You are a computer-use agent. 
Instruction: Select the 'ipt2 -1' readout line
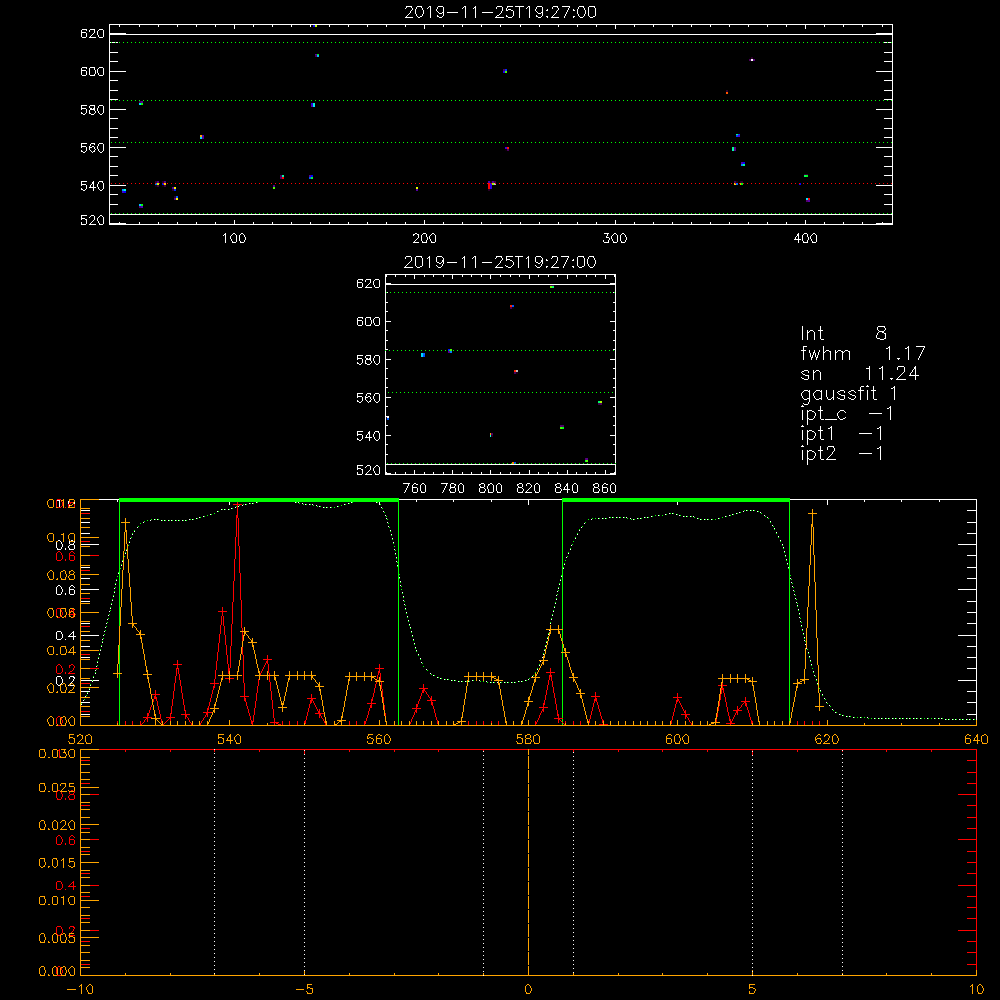(842, 453)
